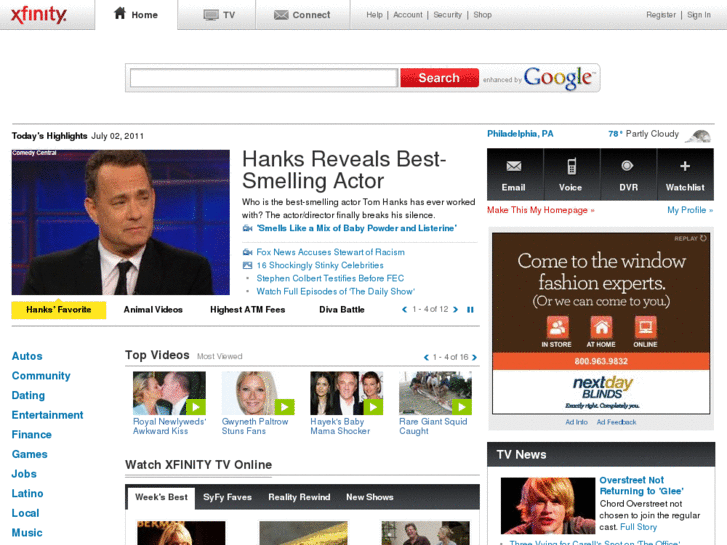Show previous Top Videos page arrow
Screen dimensions: 727x545
[x=426, y=357]
